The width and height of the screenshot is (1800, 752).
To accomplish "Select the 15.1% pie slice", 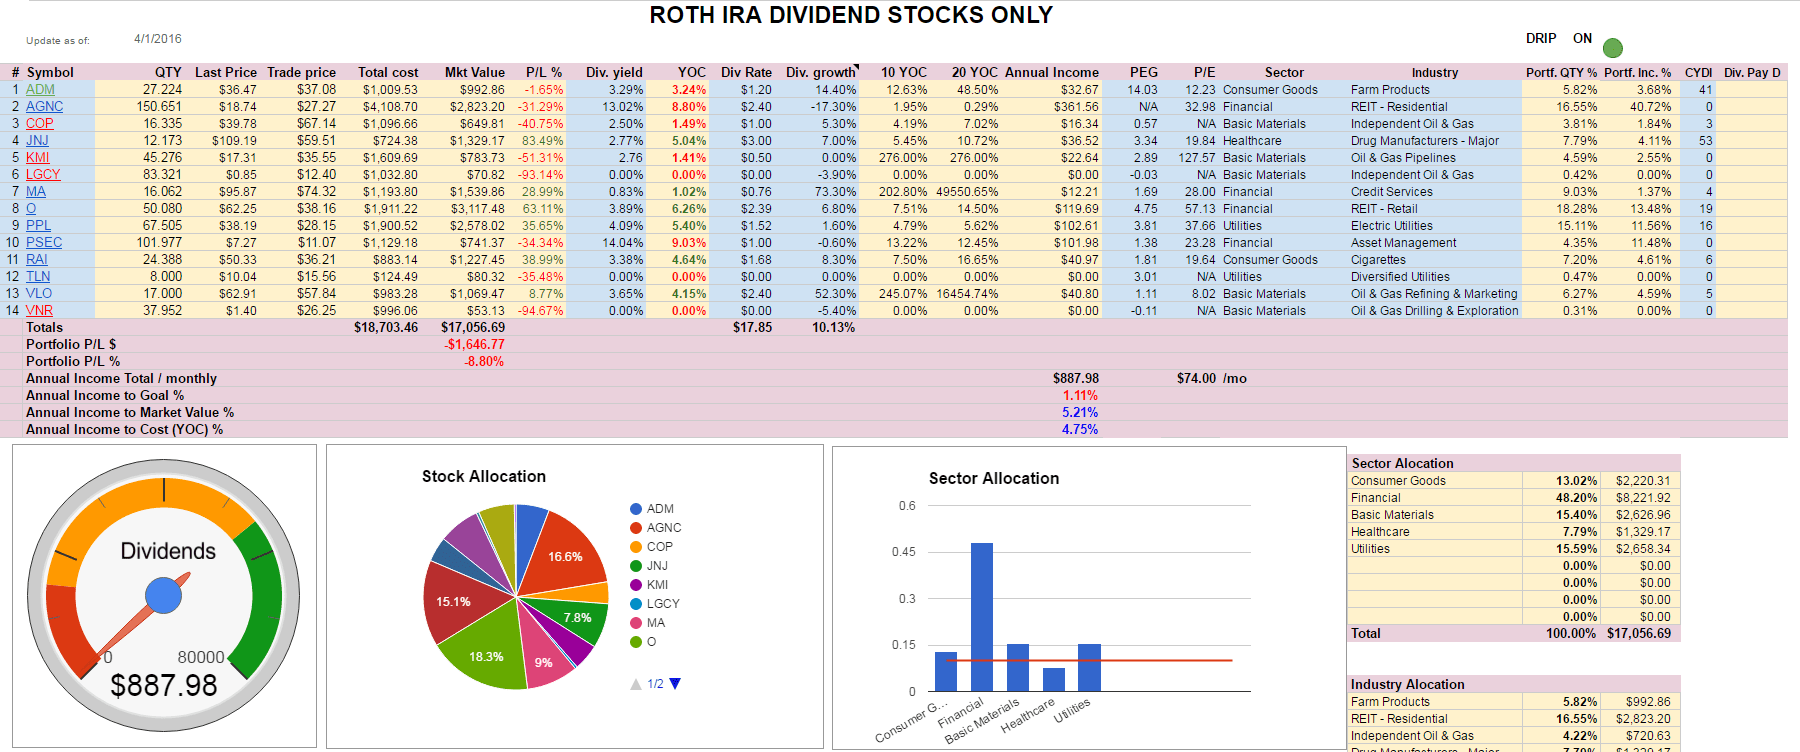I will (x=455, y=602).
